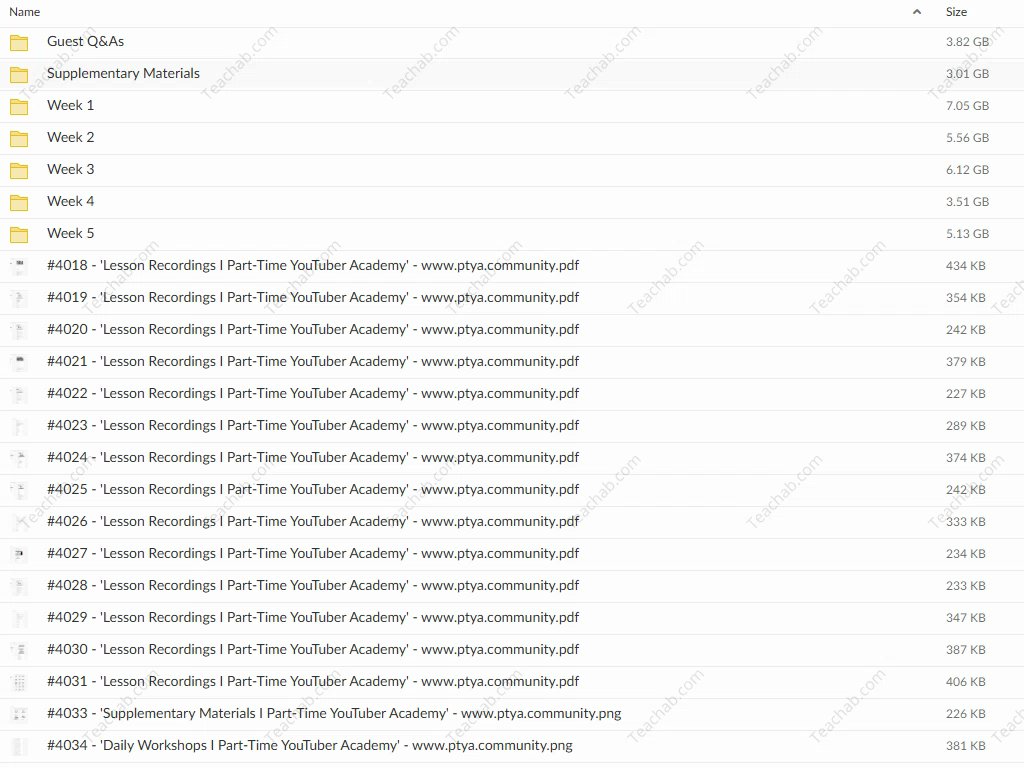1024x768 pixels.
Task: Click the Week 2 folder icon
Action: coord(19,139)
